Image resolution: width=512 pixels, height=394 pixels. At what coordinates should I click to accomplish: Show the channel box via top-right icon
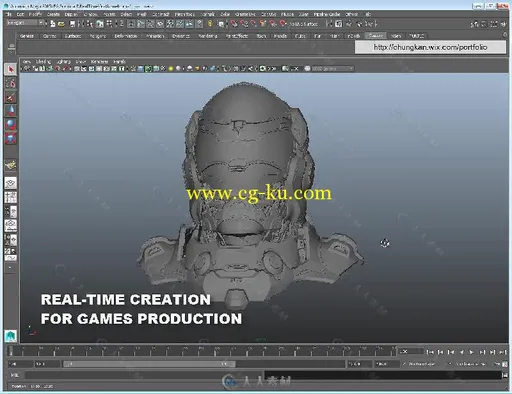[503, 24]
